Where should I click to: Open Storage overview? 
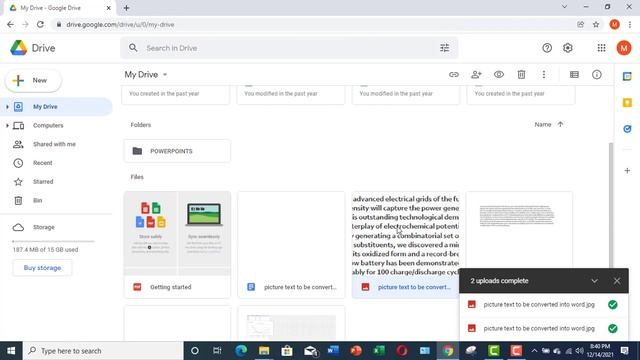(44, 227)
